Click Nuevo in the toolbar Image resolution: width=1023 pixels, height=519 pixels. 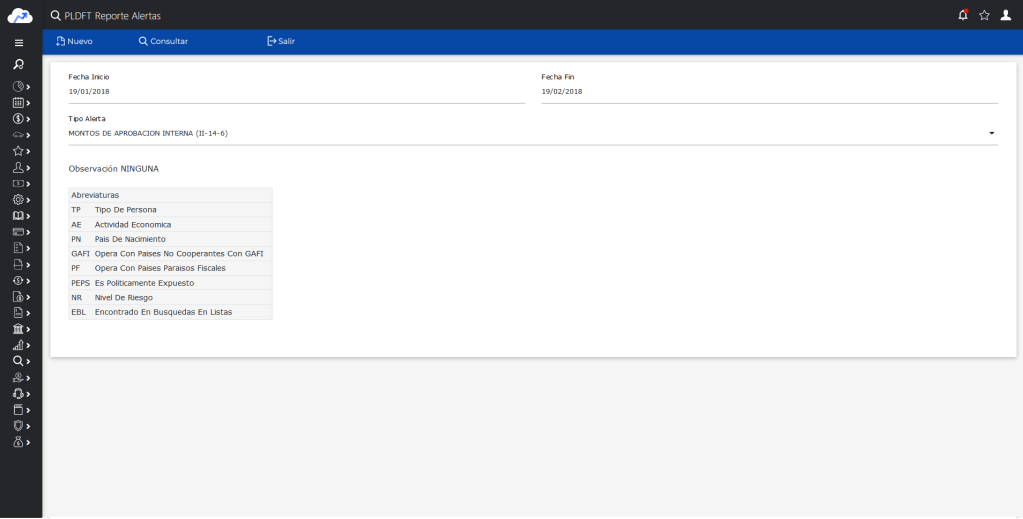pyautogui.click(x=74, y=41)
